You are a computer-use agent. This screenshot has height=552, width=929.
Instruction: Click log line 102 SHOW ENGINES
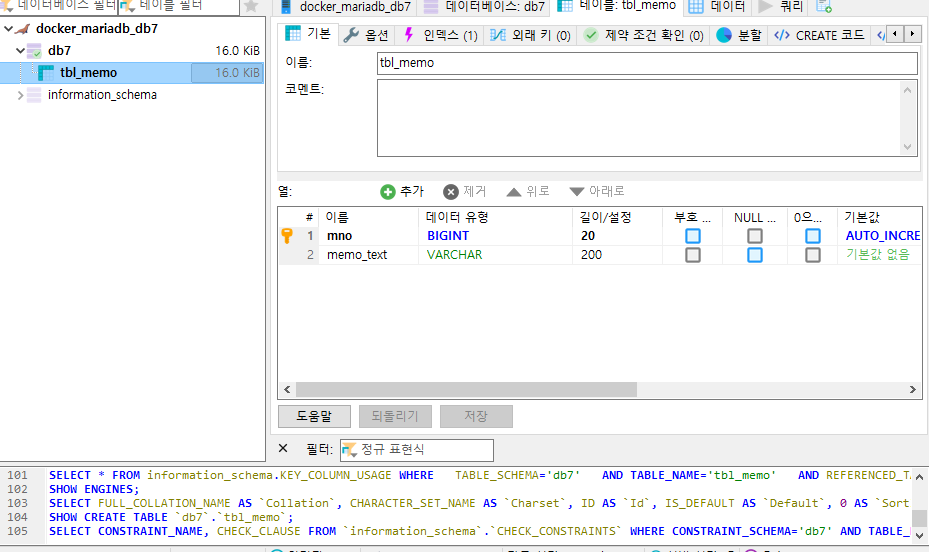[94, 489]
